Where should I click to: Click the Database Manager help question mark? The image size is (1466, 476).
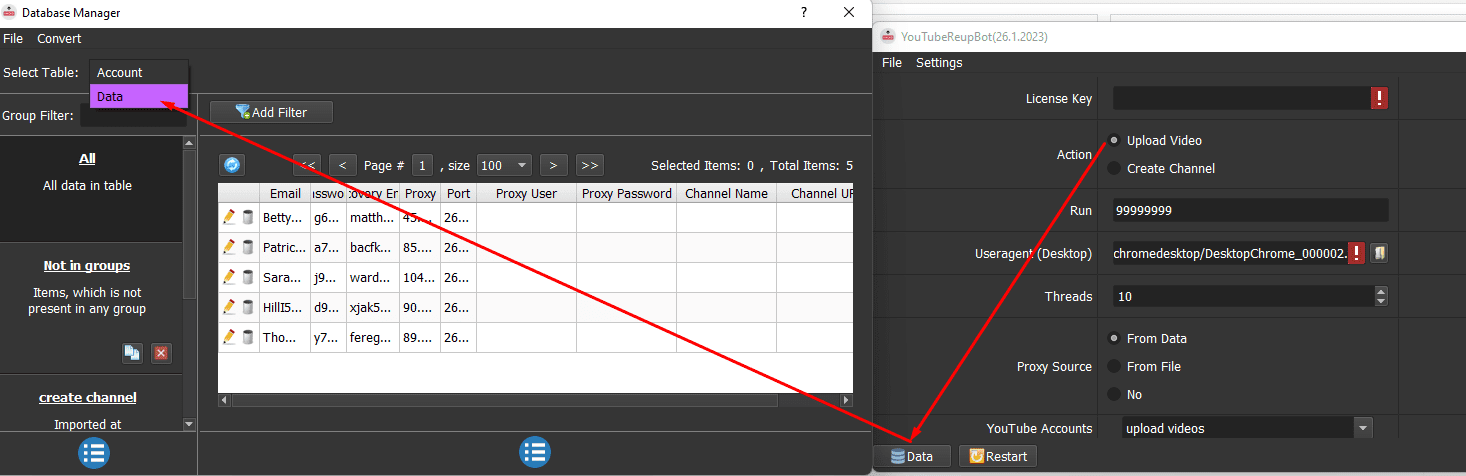[x=804, y=12]
